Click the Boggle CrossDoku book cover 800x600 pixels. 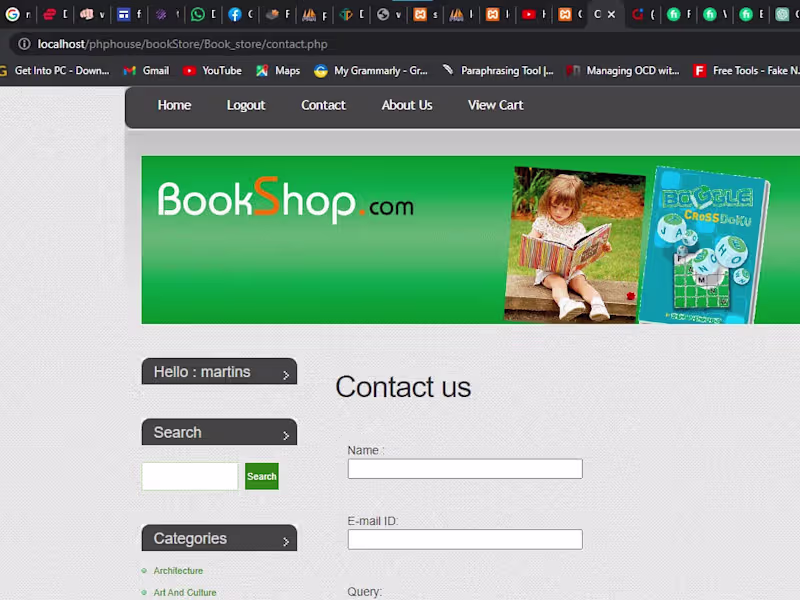[705, 245]
